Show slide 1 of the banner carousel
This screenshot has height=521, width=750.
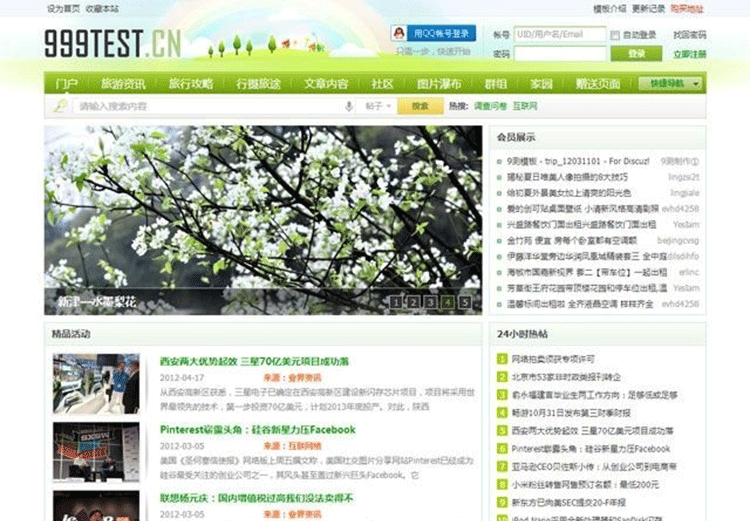click(x=396, y=302)
